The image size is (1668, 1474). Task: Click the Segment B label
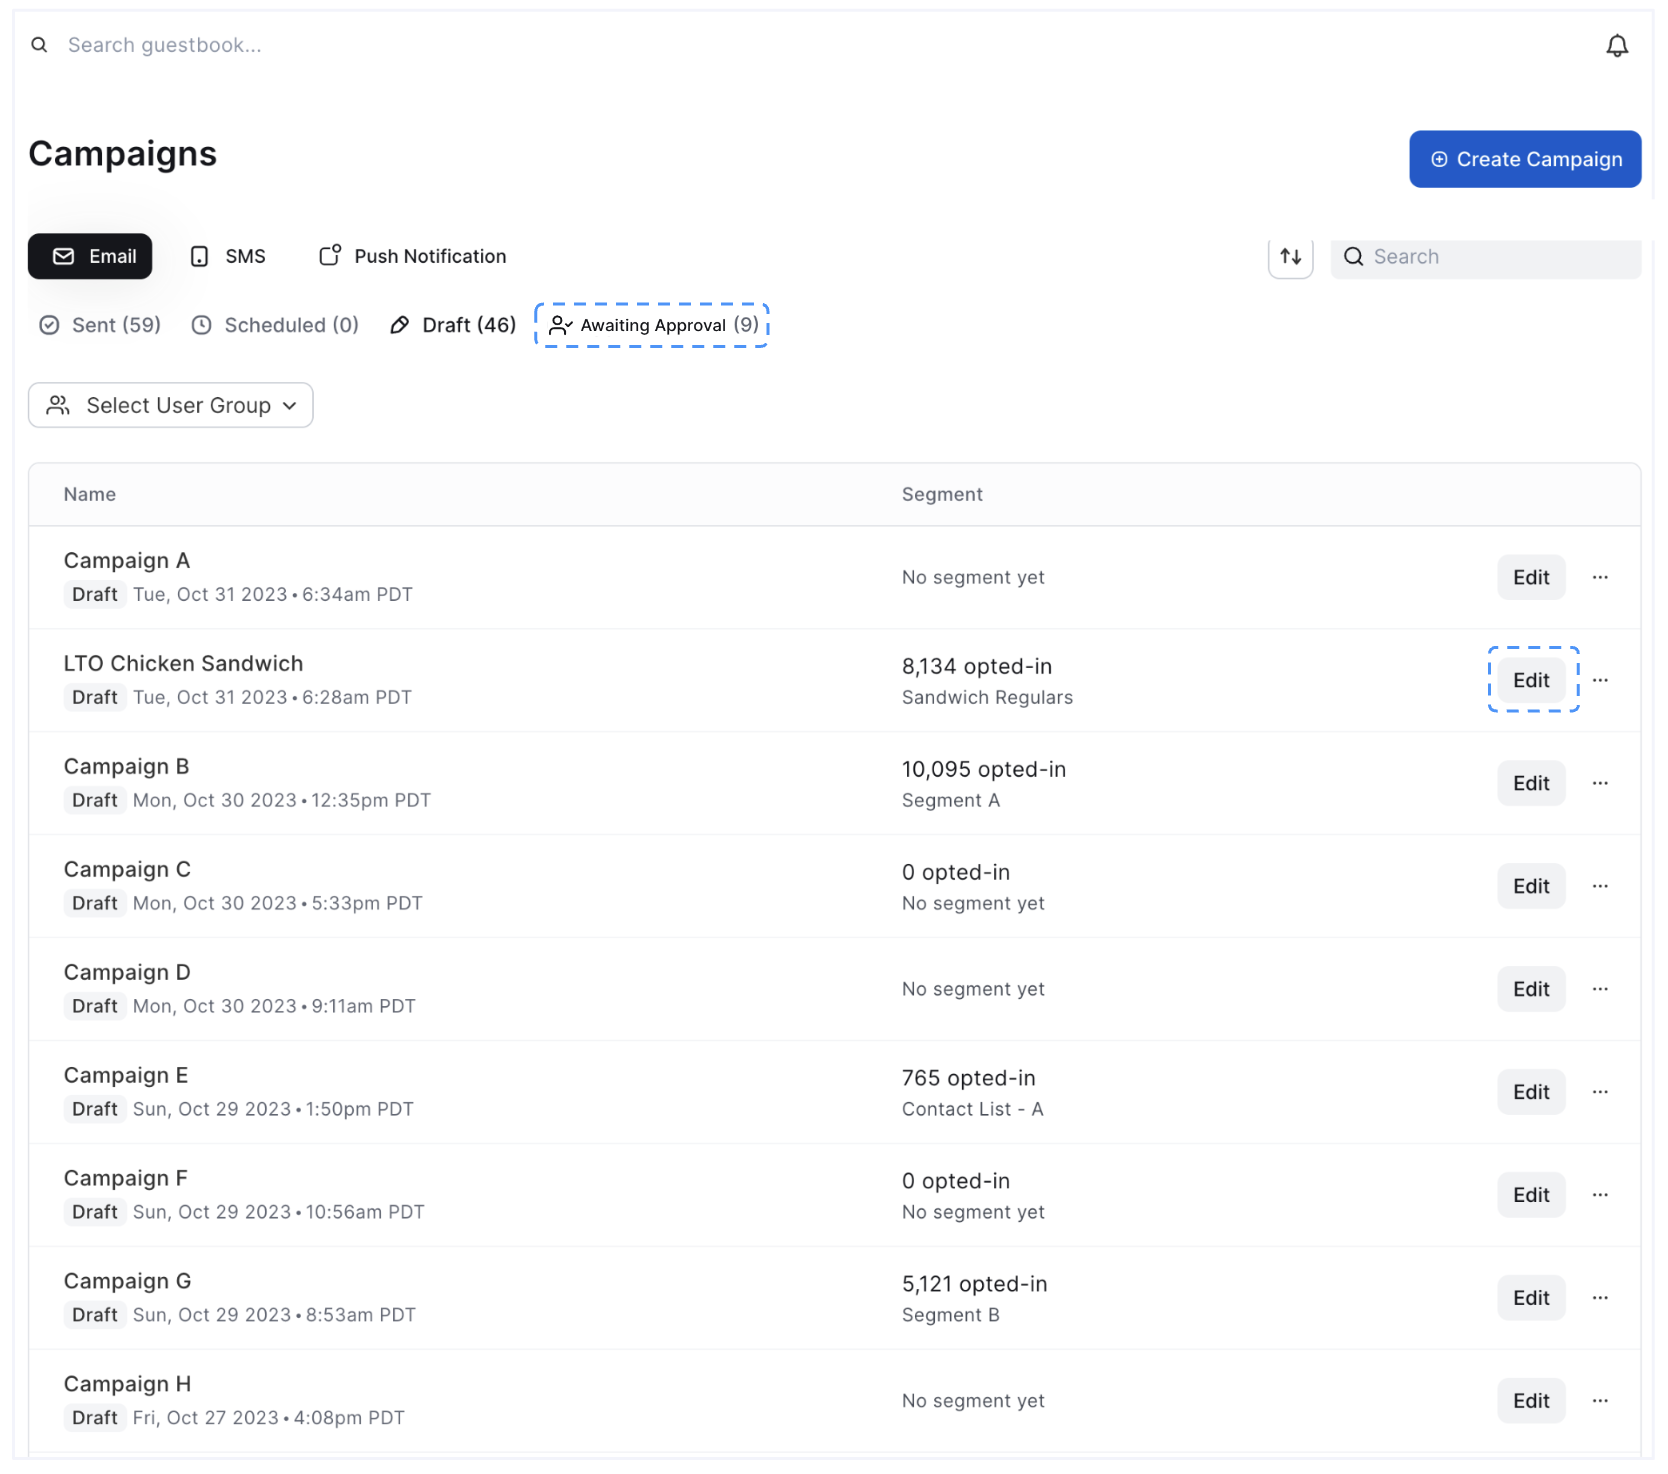(x=950, y=1316)
